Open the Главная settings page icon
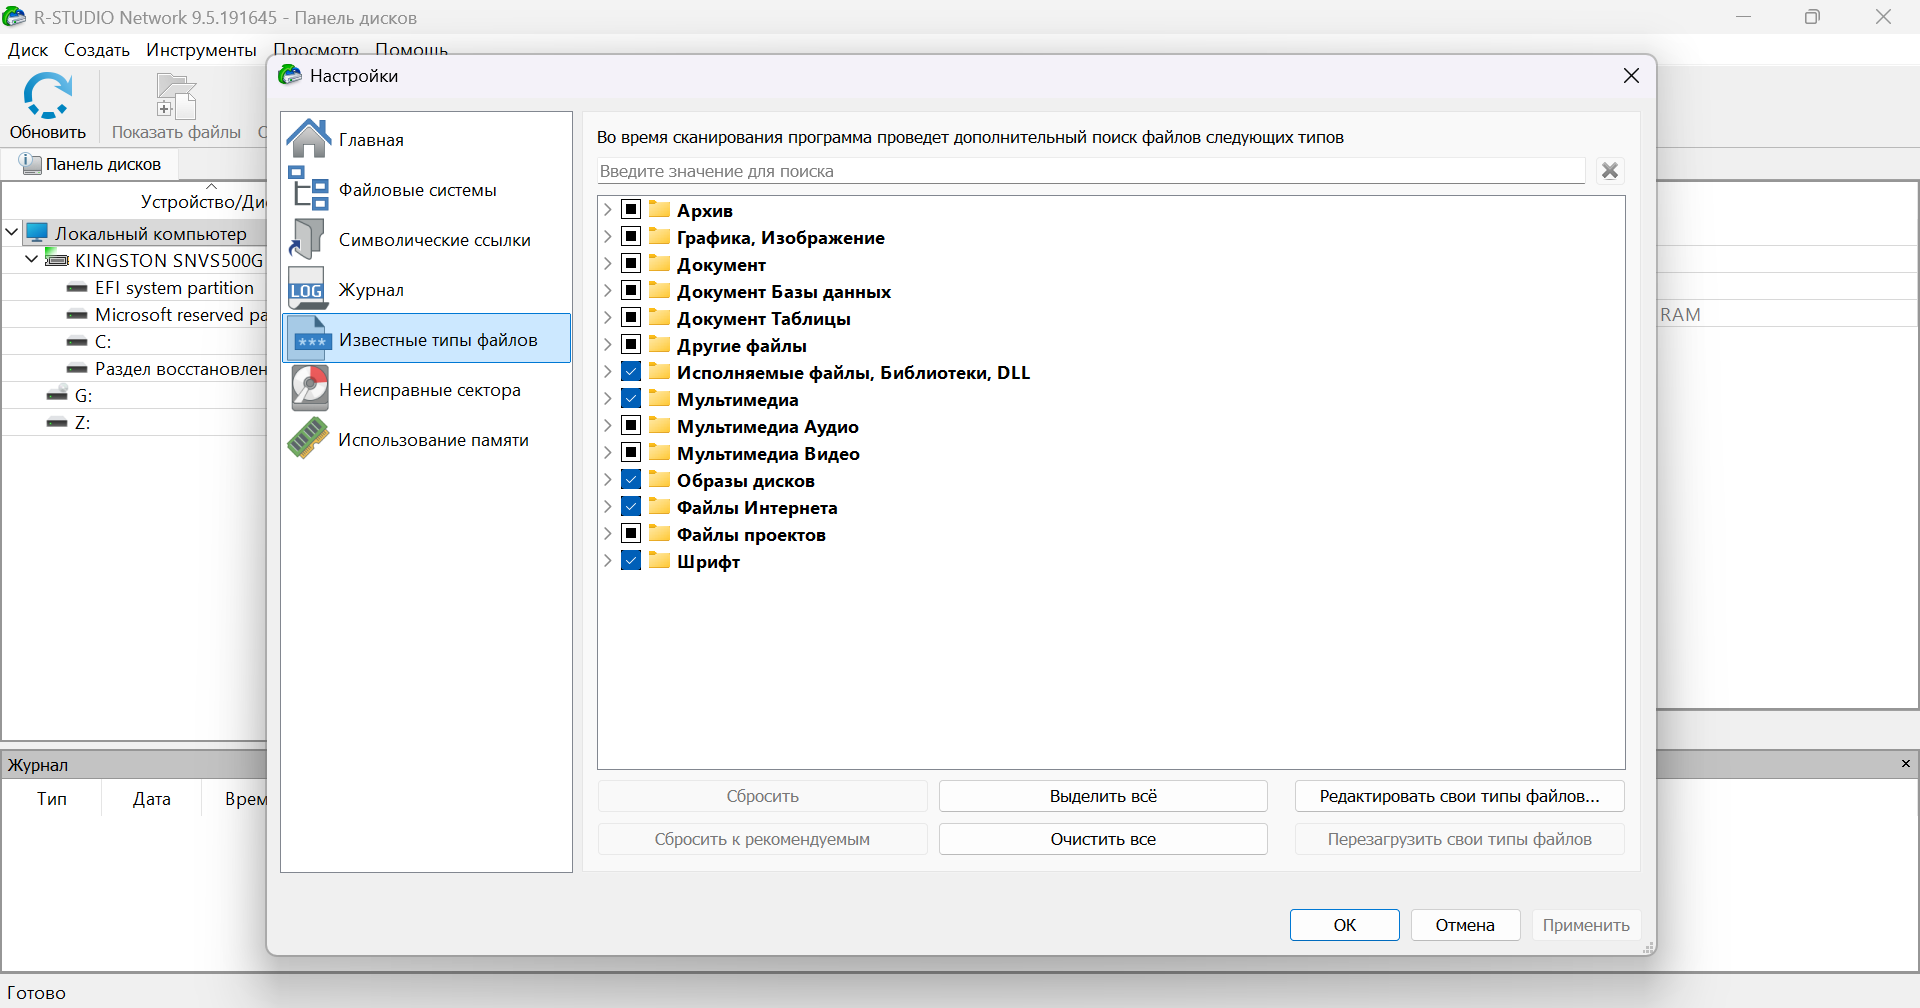 tap(309, 139)
